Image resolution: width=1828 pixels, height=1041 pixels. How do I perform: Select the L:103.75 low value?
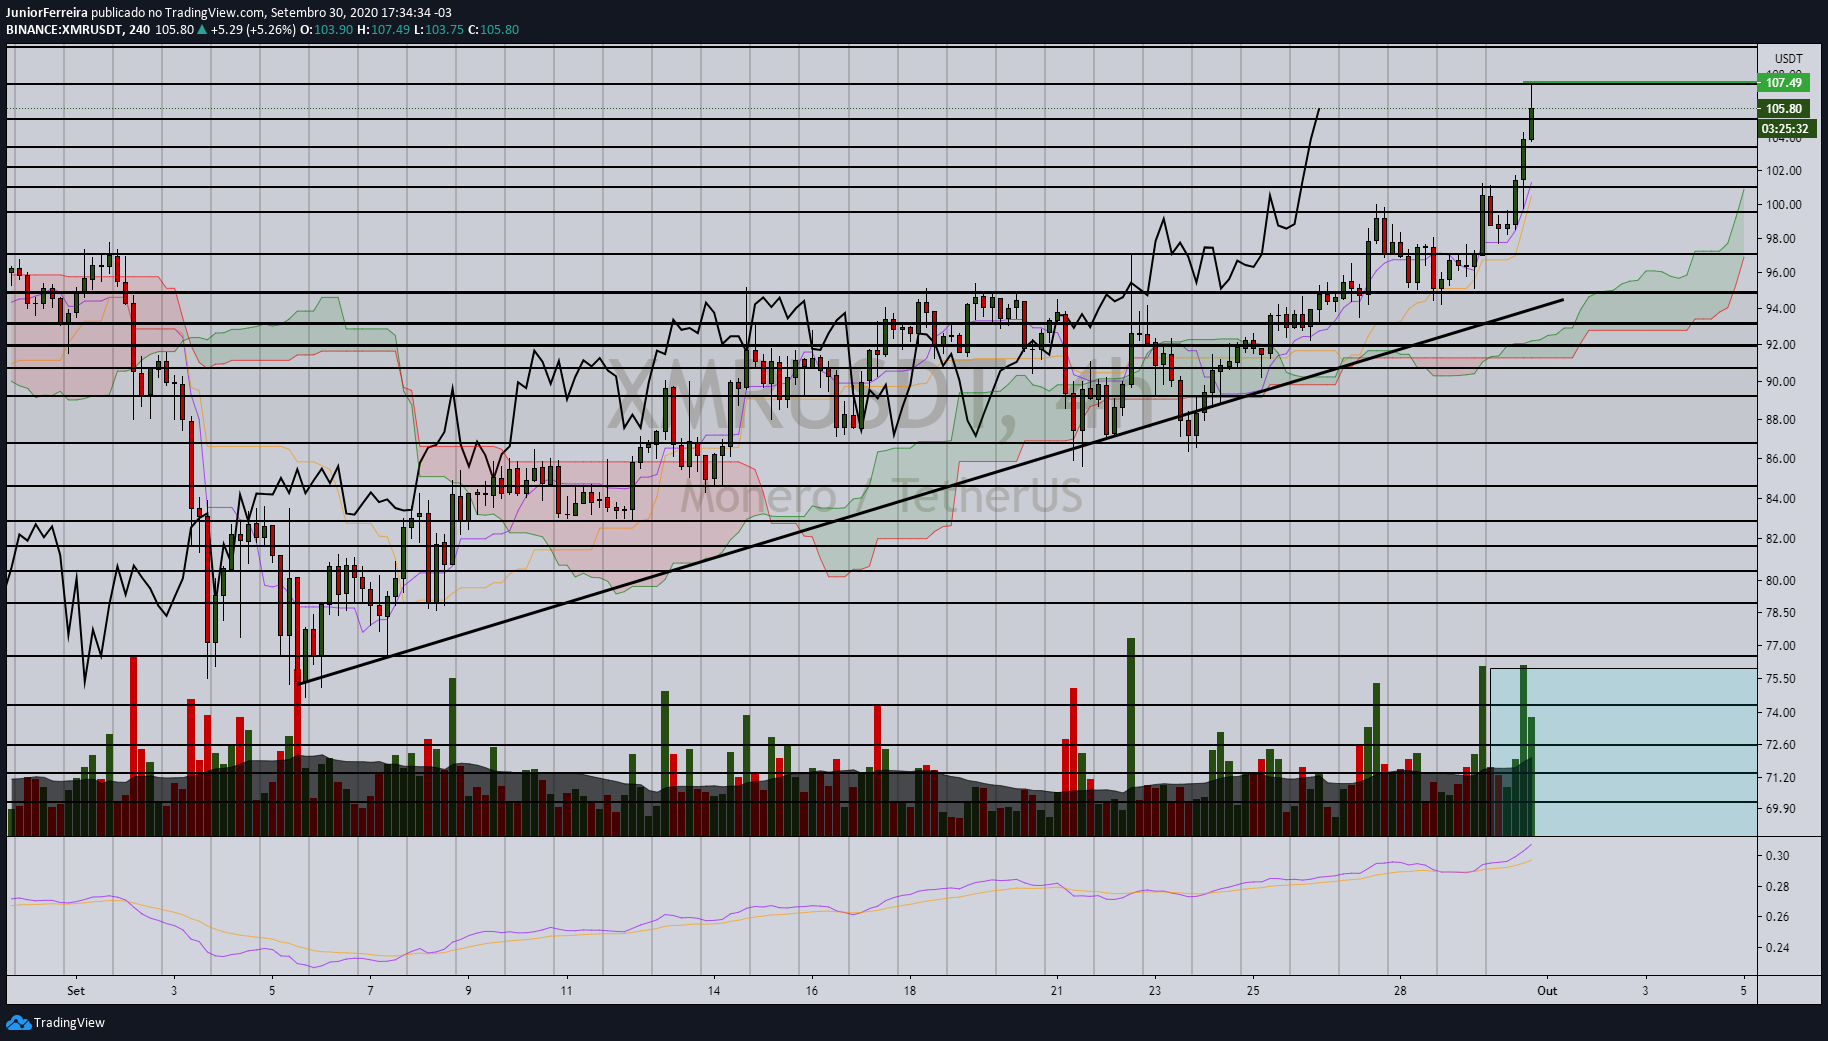[x=438, y=30]
